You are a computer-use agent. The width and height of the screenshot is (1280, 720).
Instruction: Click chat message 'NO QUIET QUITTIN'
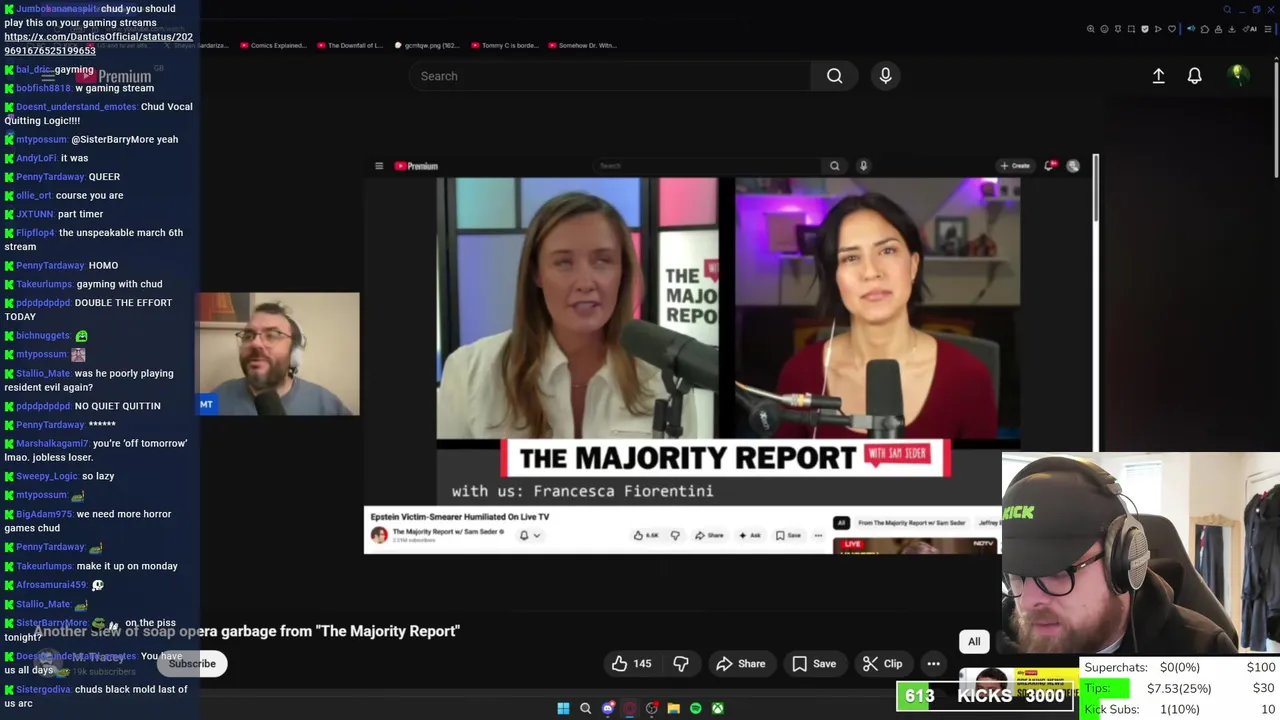[117, 406]
